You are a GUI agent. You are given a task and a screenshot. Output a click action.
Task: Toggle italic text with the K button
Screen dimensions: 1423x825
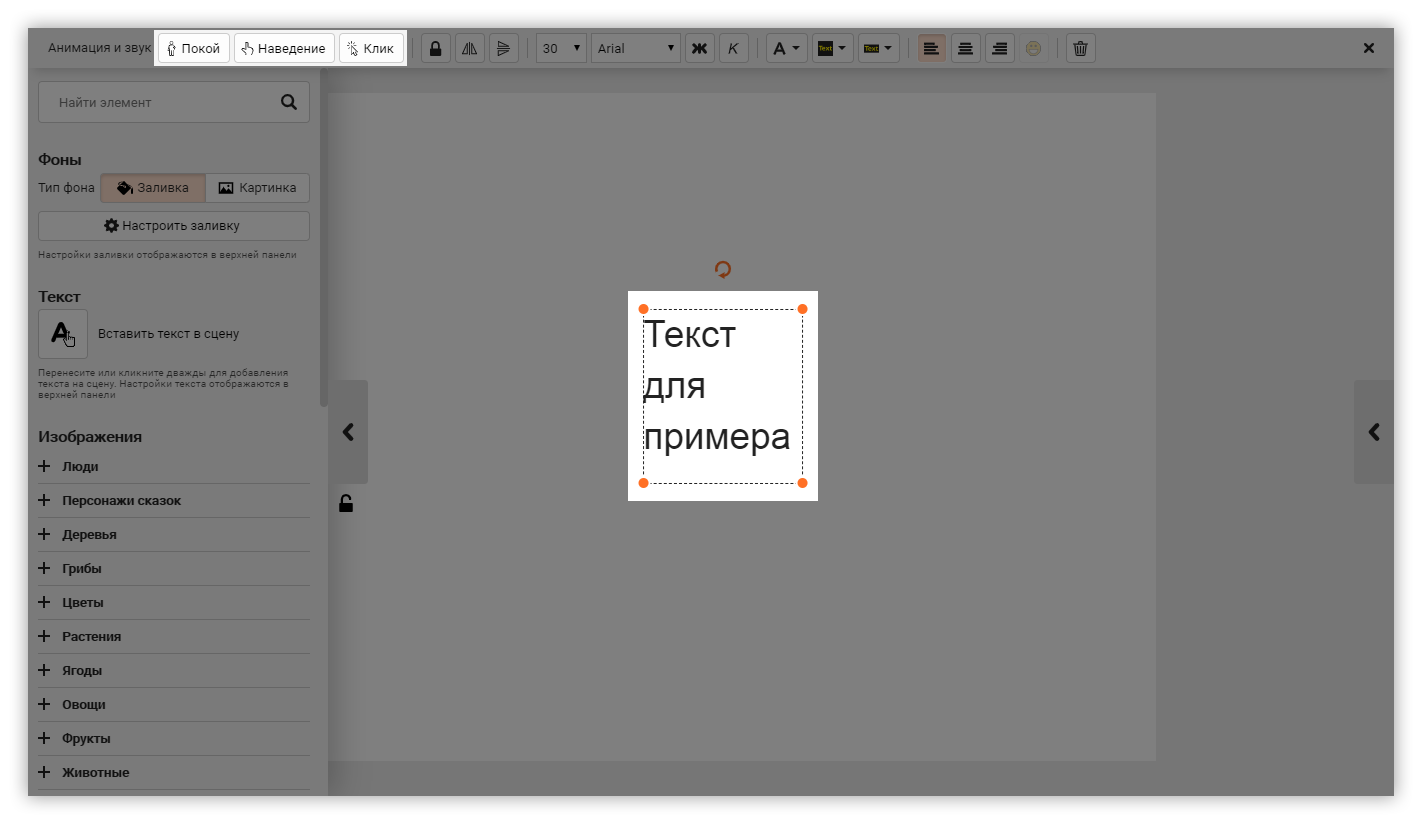tap(733, 48)
